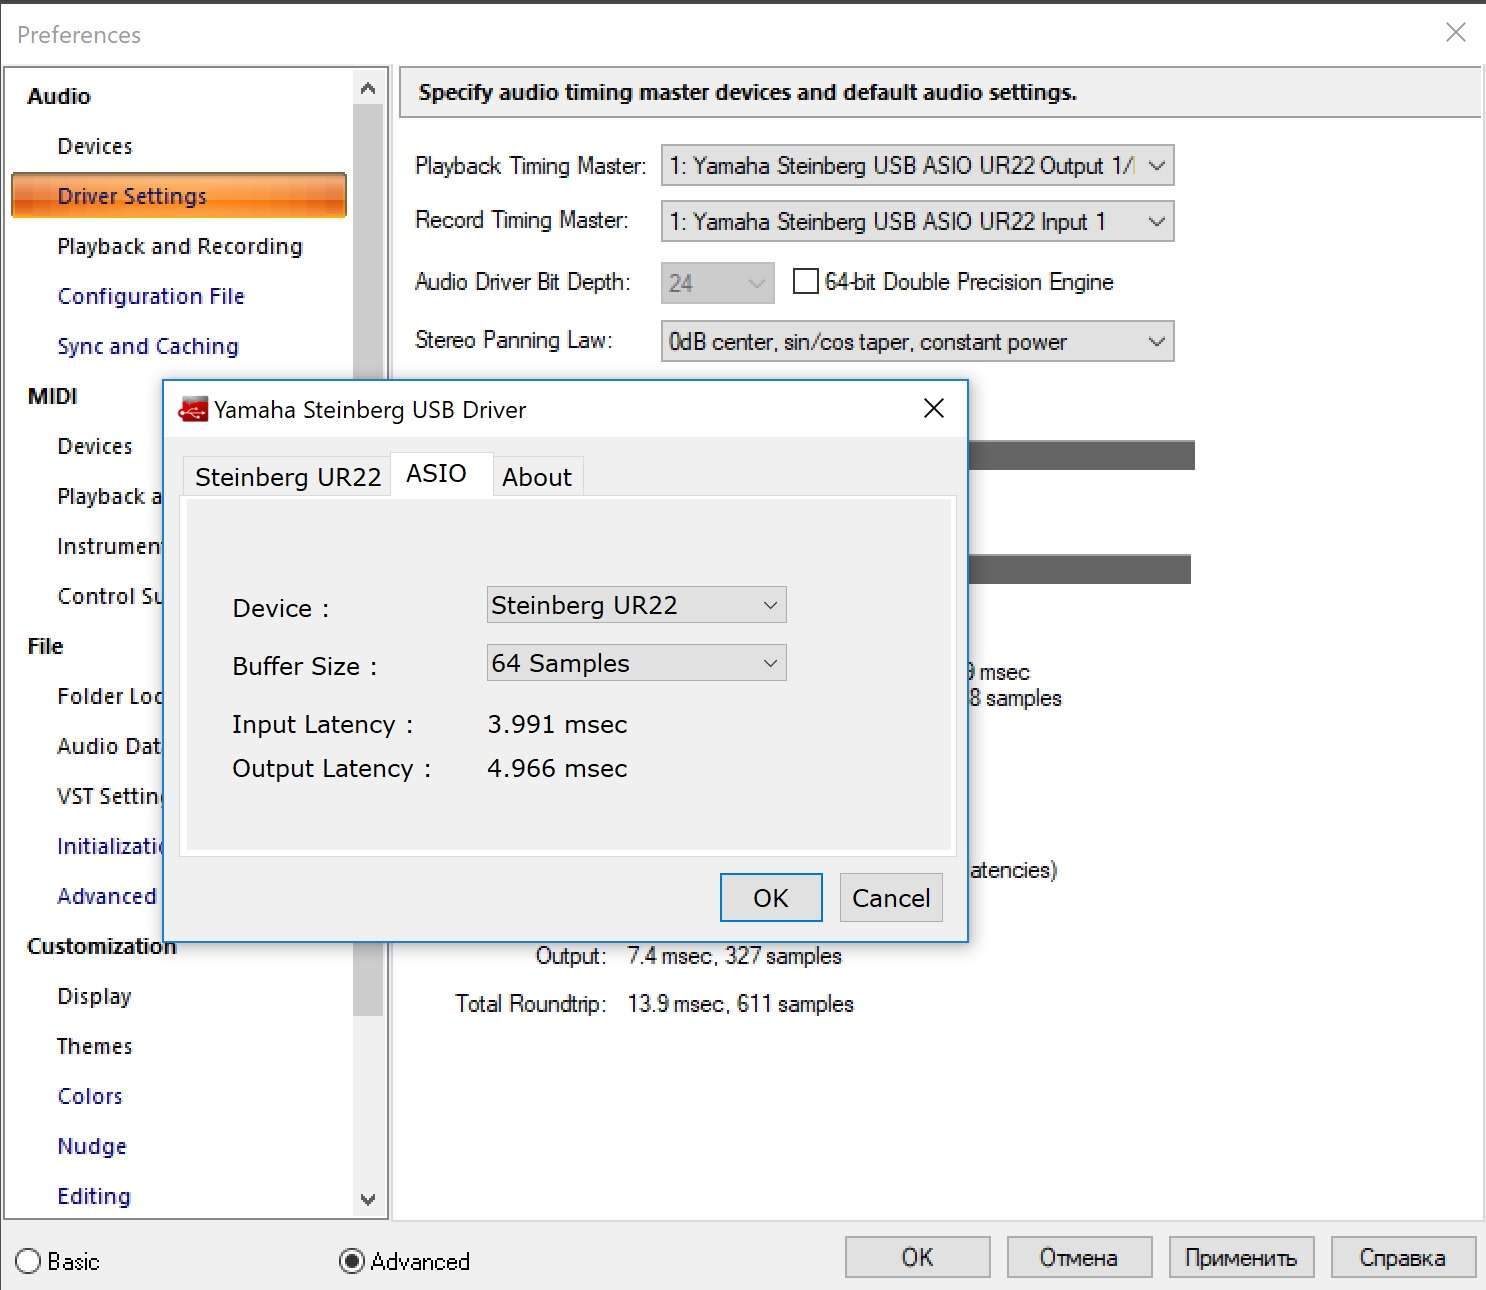Screen dimensions: 1486x1290
Task: Select Devices under the MIDI section
Action: click(x=95, y=446)
